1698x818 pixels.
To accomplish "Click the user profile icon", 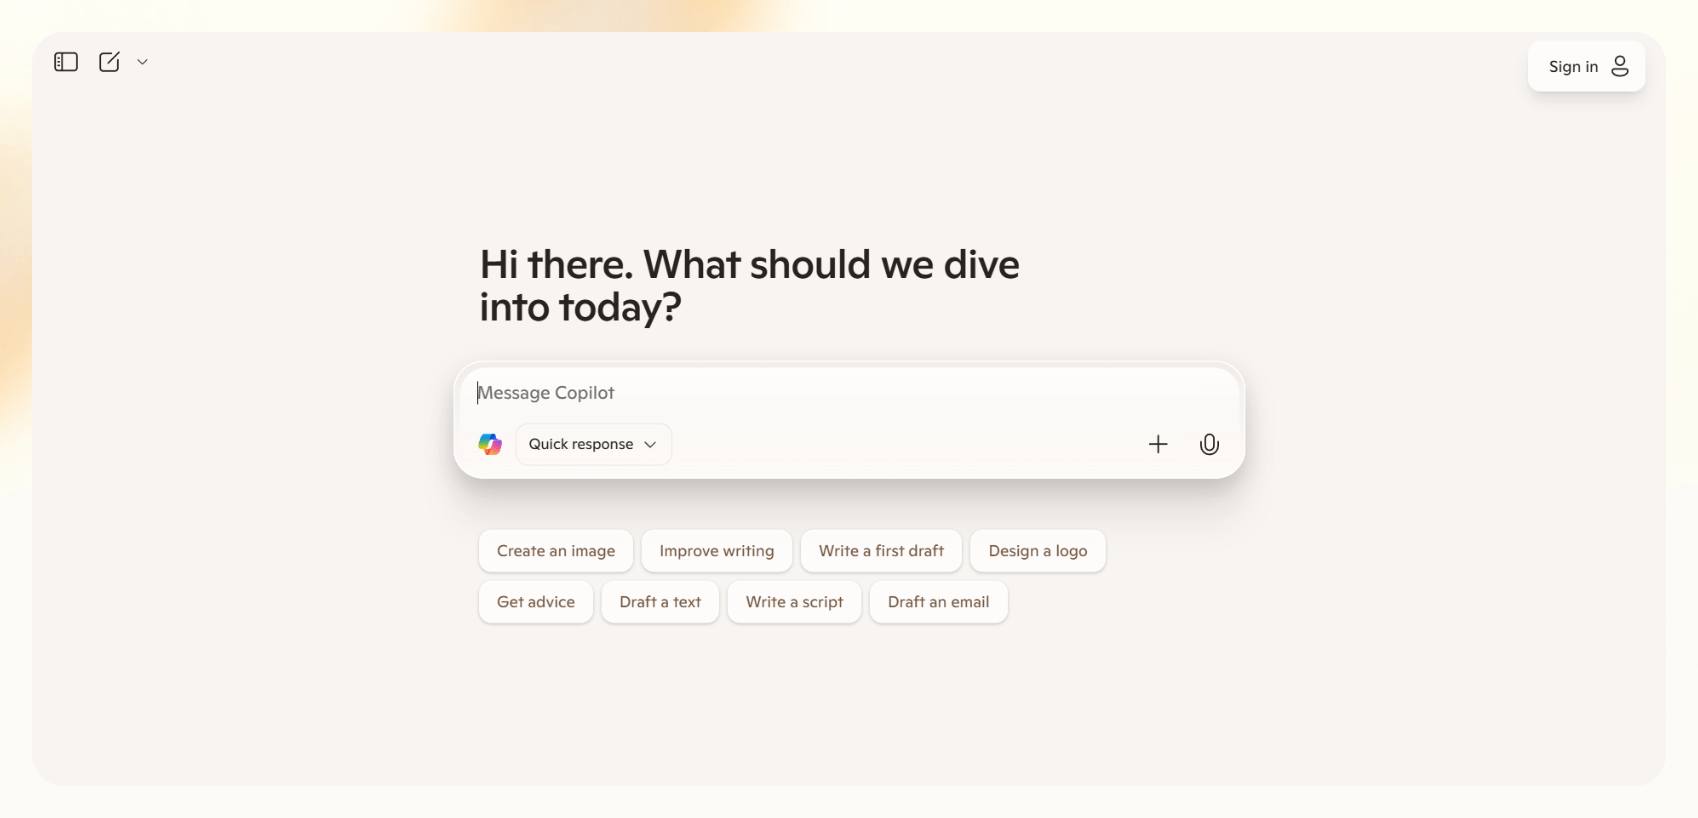I will tap(1620, 66).
